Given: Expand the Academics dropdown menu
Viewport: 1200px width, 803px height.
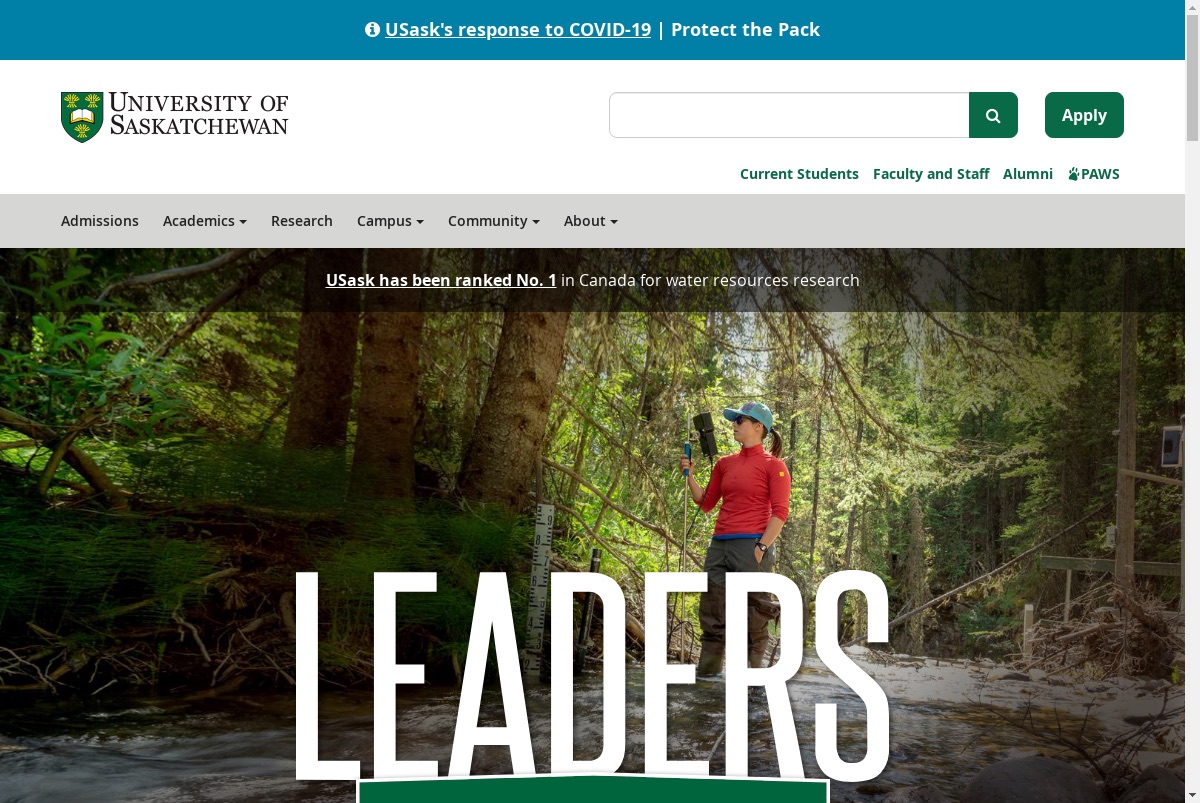Looking at the screenshot, I should point(205,221).
